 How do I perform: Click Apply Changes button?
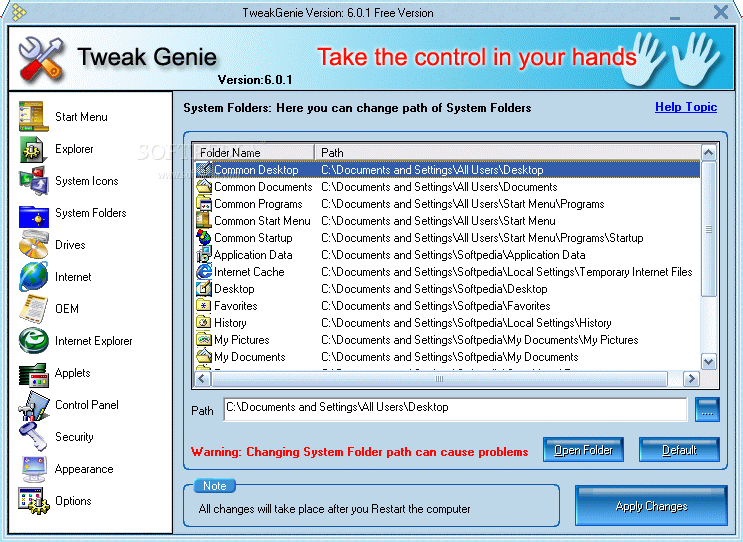tap(651, 506)
